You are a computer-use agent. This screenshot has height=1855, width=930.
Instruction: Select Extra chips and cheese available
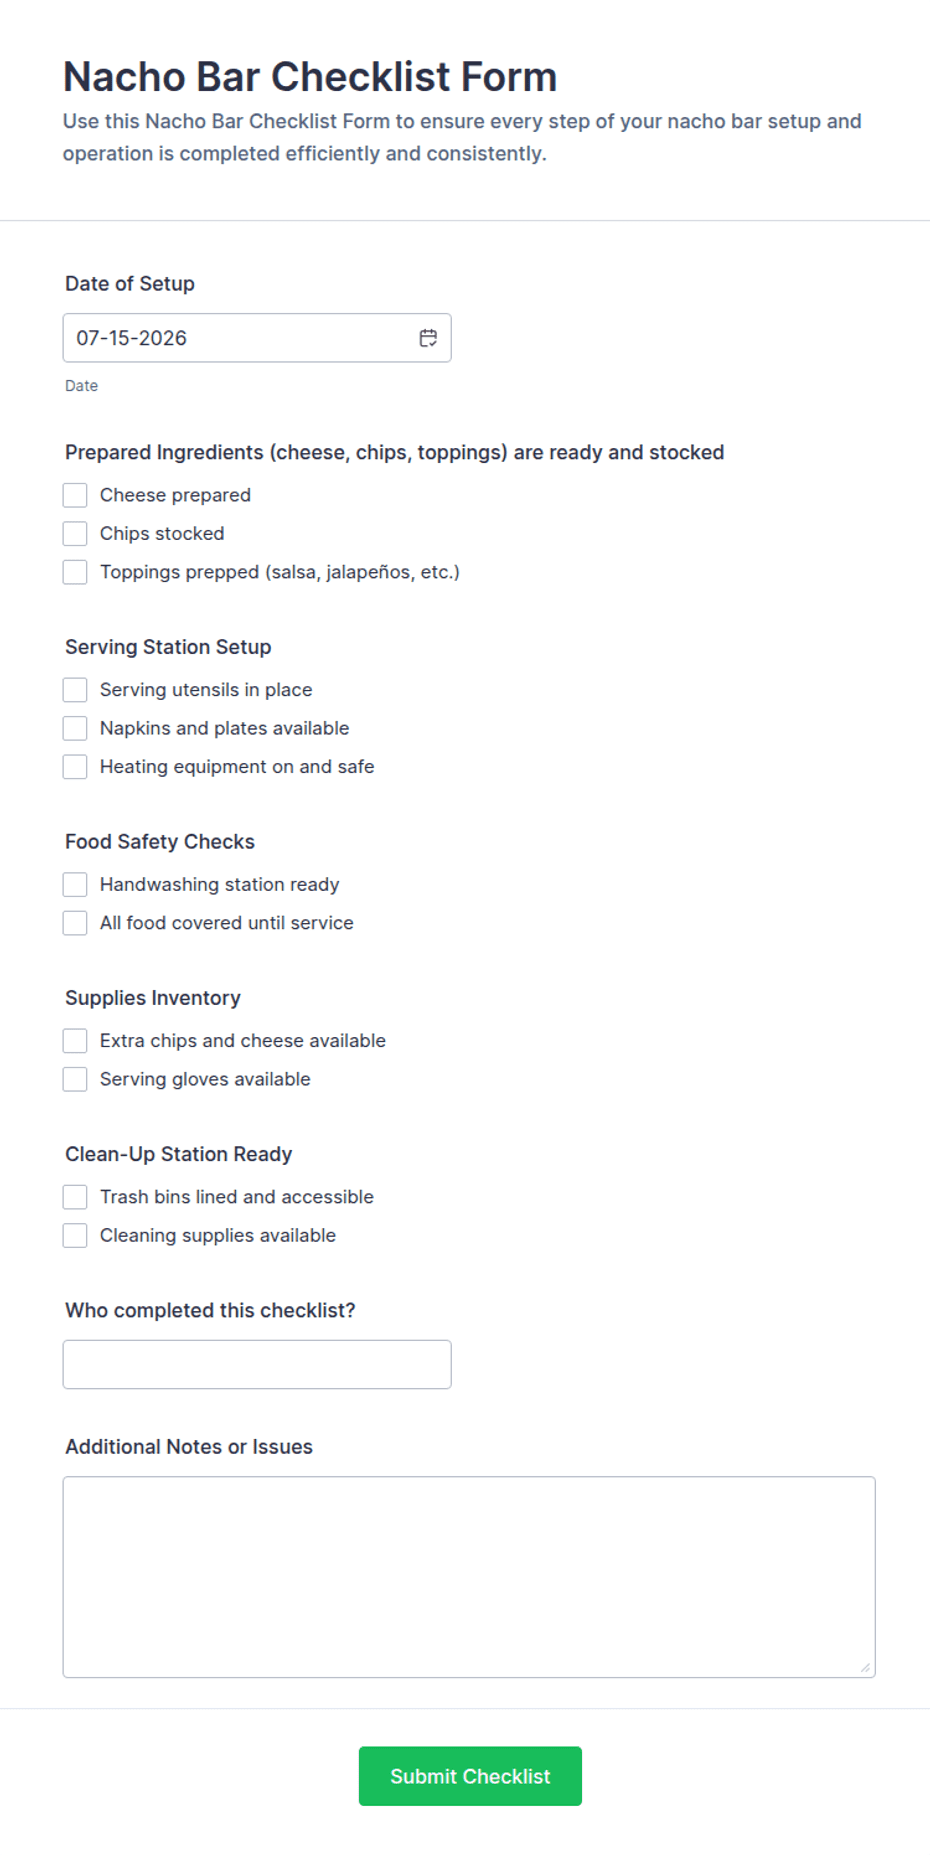pos(75,1041)
